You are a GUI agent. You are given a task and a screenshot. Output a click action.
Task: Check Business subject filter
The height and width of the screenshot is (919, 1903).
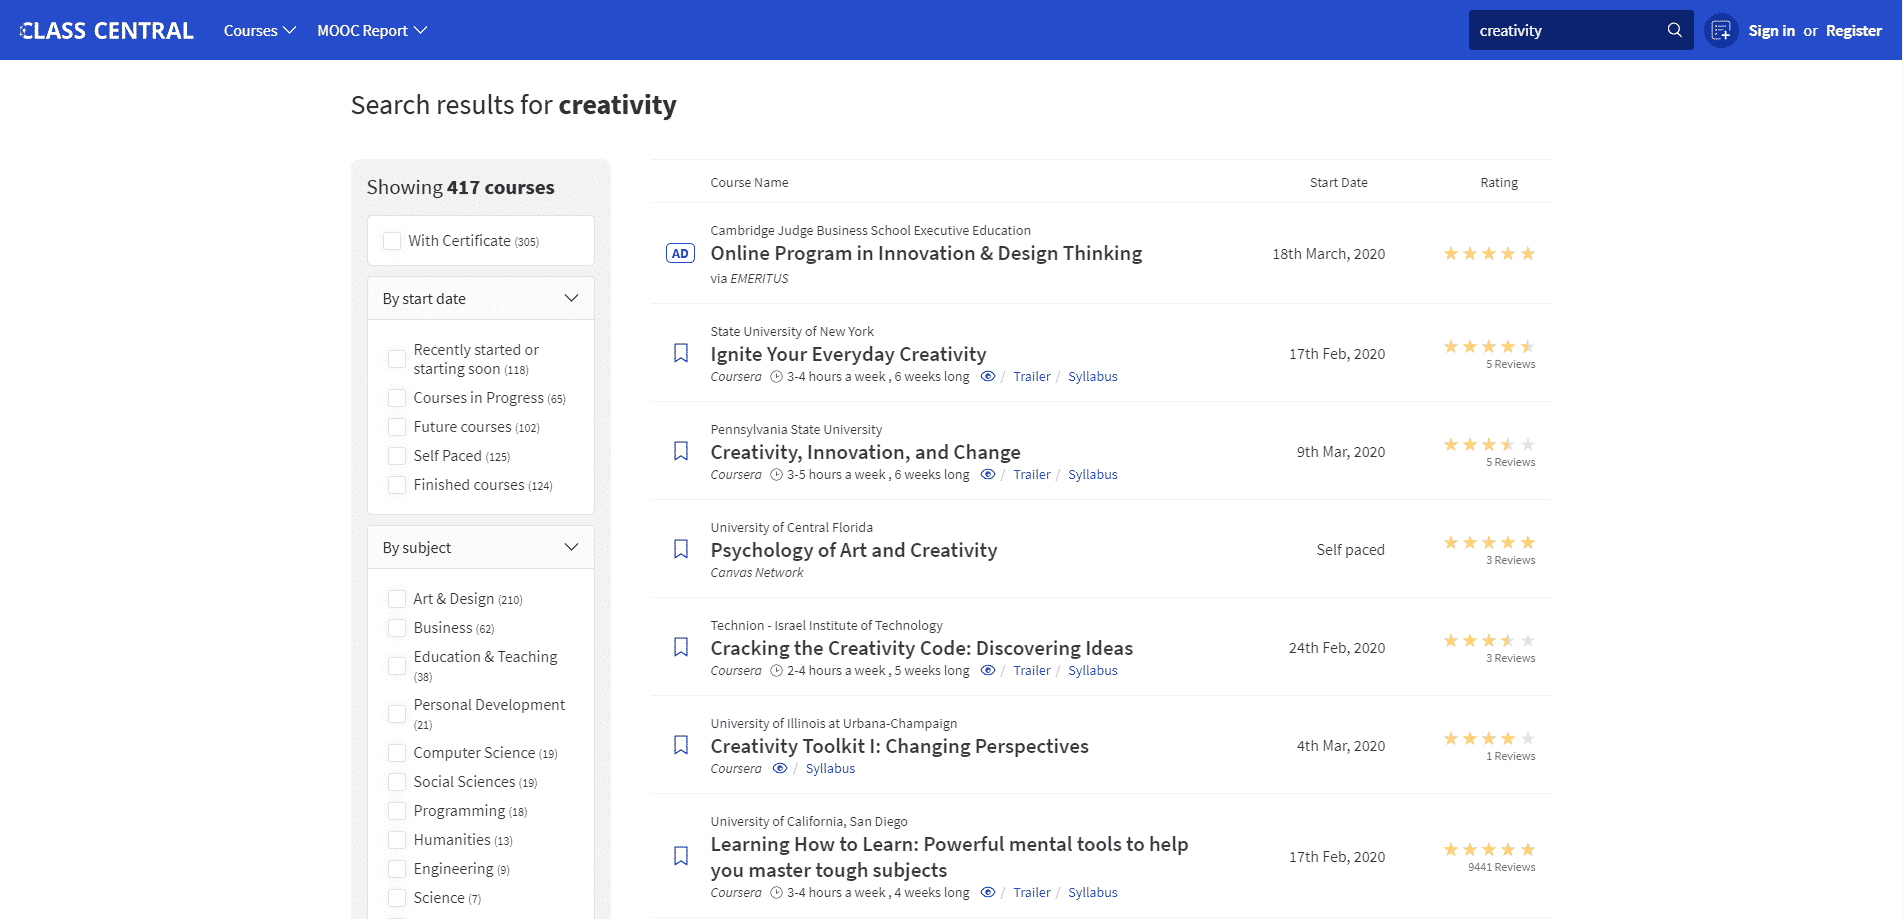point(397,628)
